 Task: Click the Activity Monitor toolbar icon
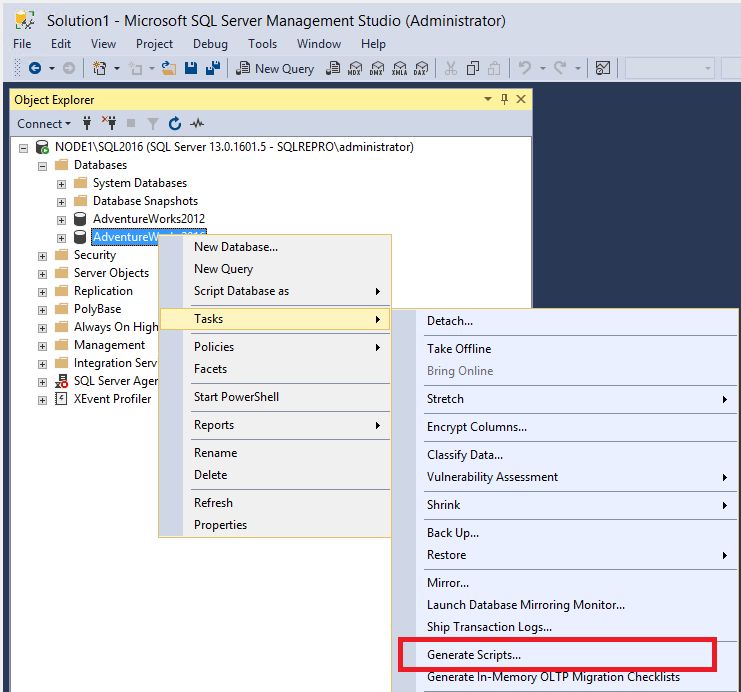[603, 69]
